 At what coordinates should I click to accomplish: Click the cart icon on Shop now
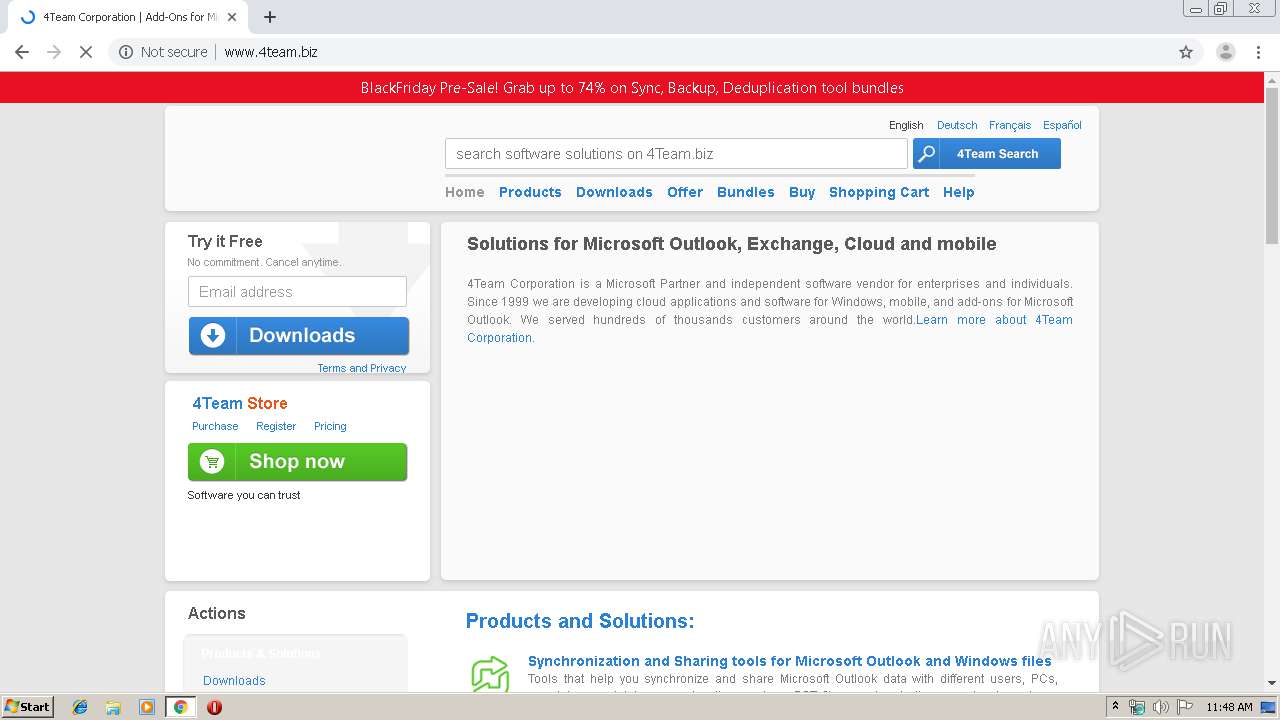[x=212, y=461]
